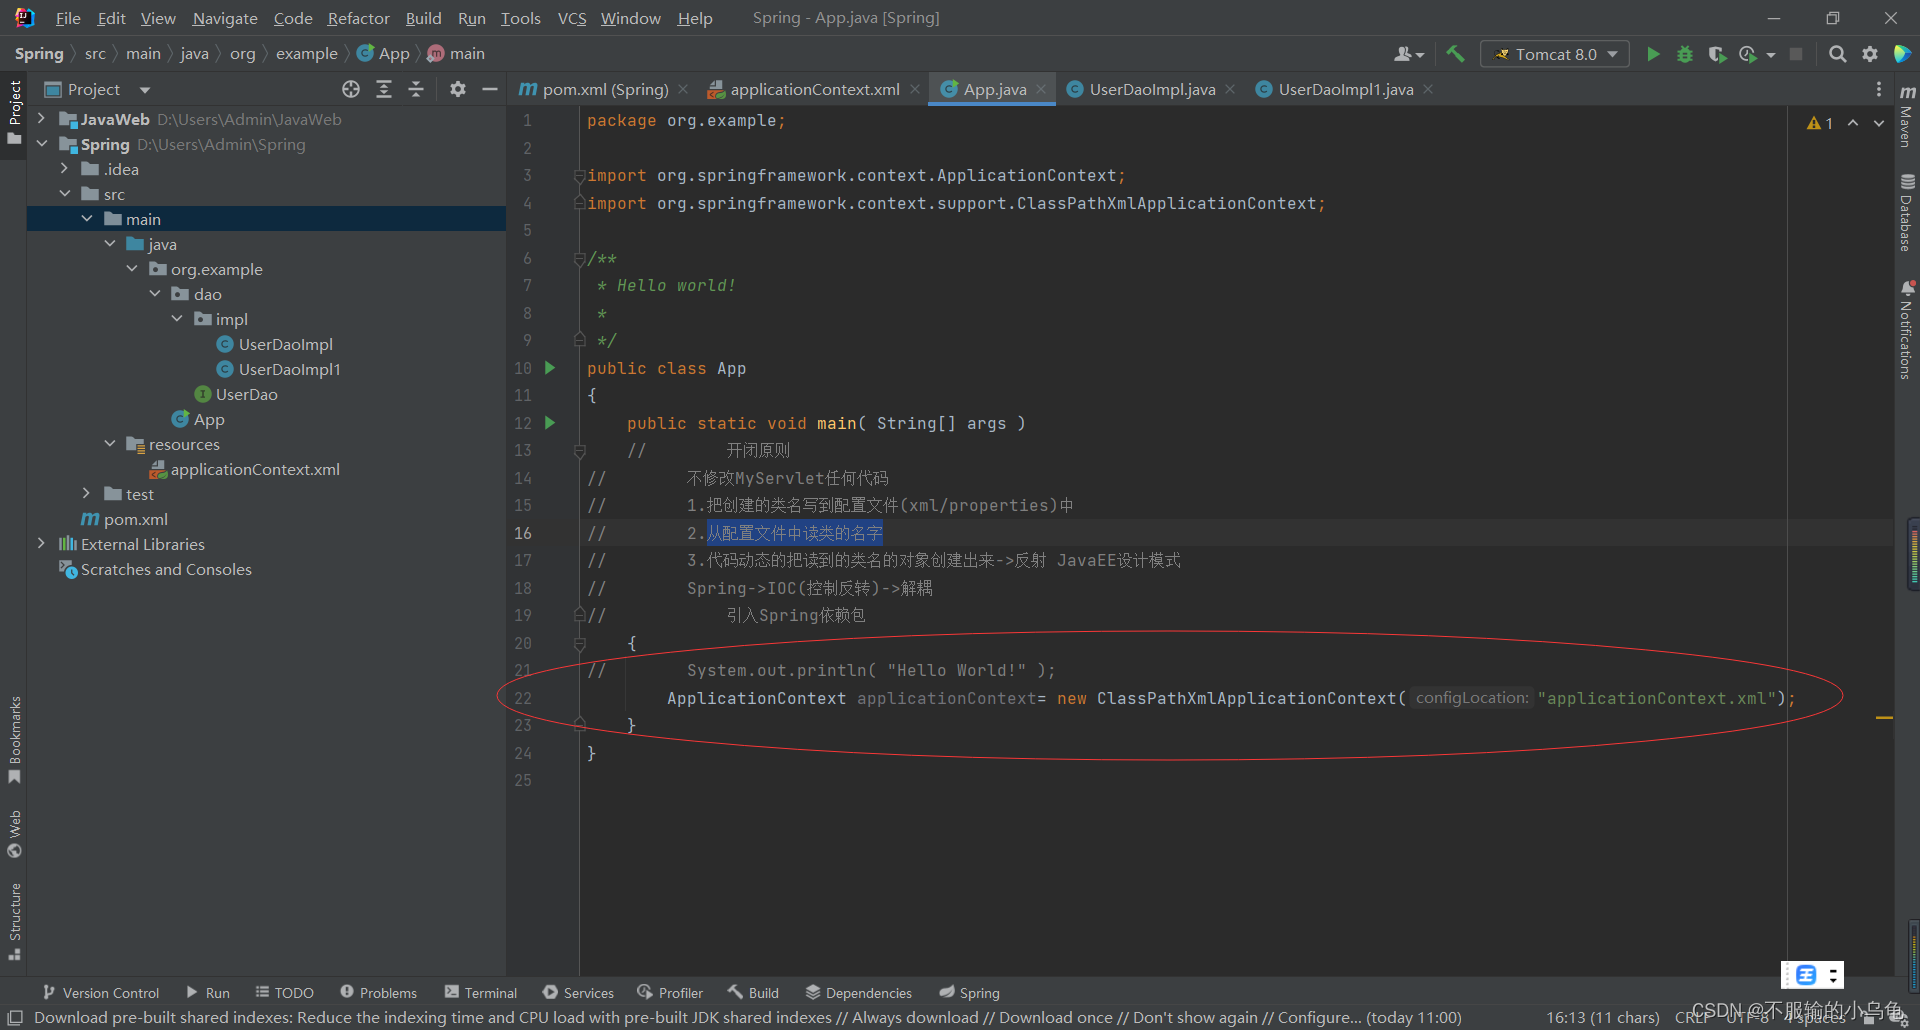Expand all in Project panel

(384, 89)
